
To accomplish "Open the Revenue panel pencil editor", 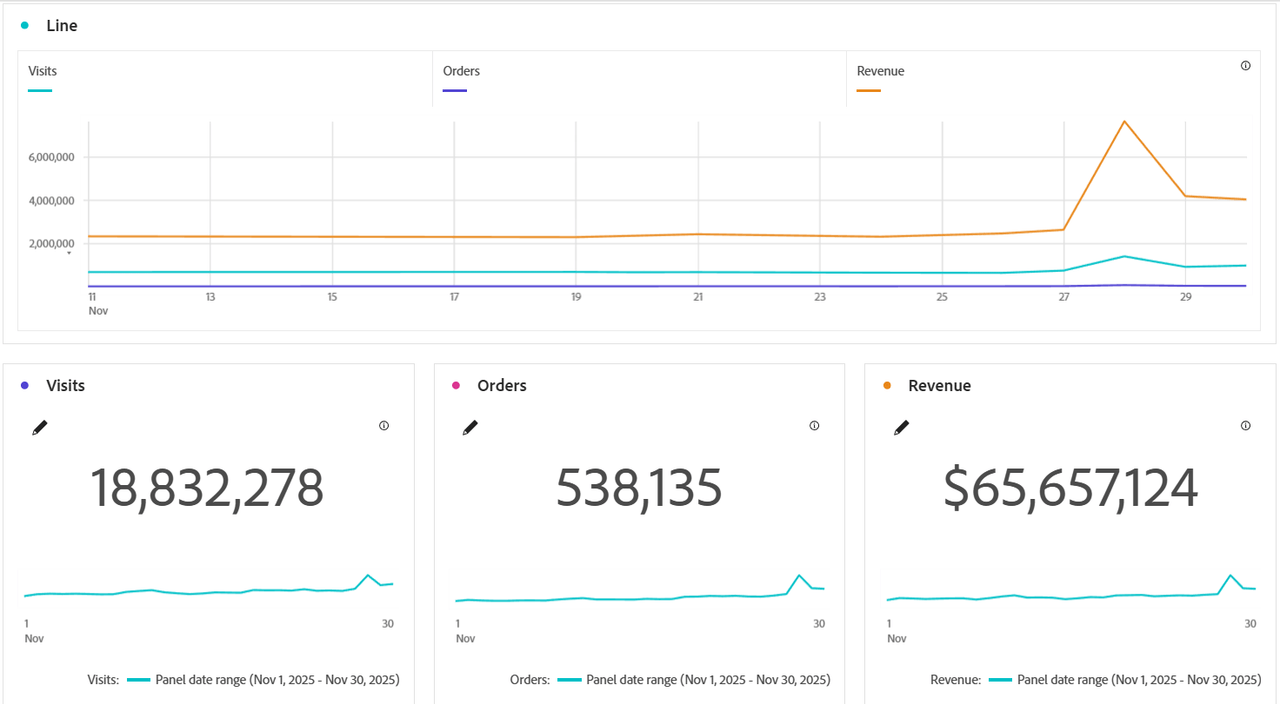I will coord(901,428).
